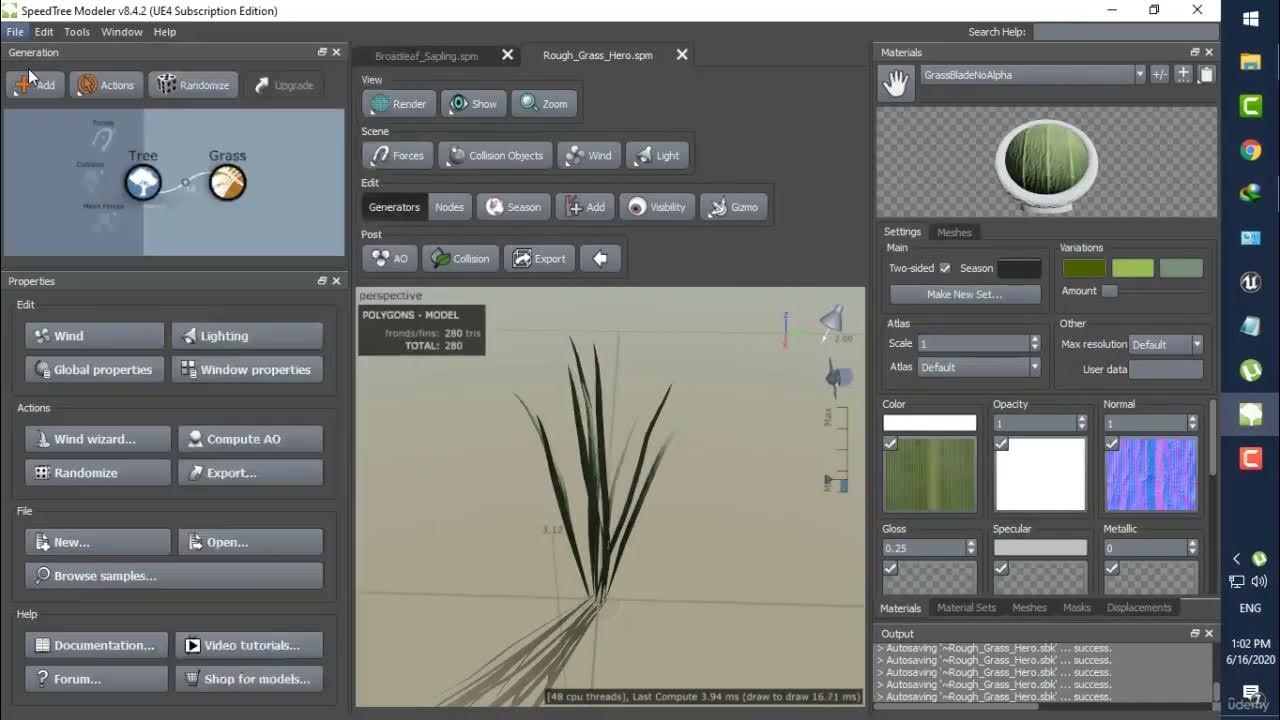Pick the dark green variation swatch
1280x720 pixels.
click(x=1084, y=268)
